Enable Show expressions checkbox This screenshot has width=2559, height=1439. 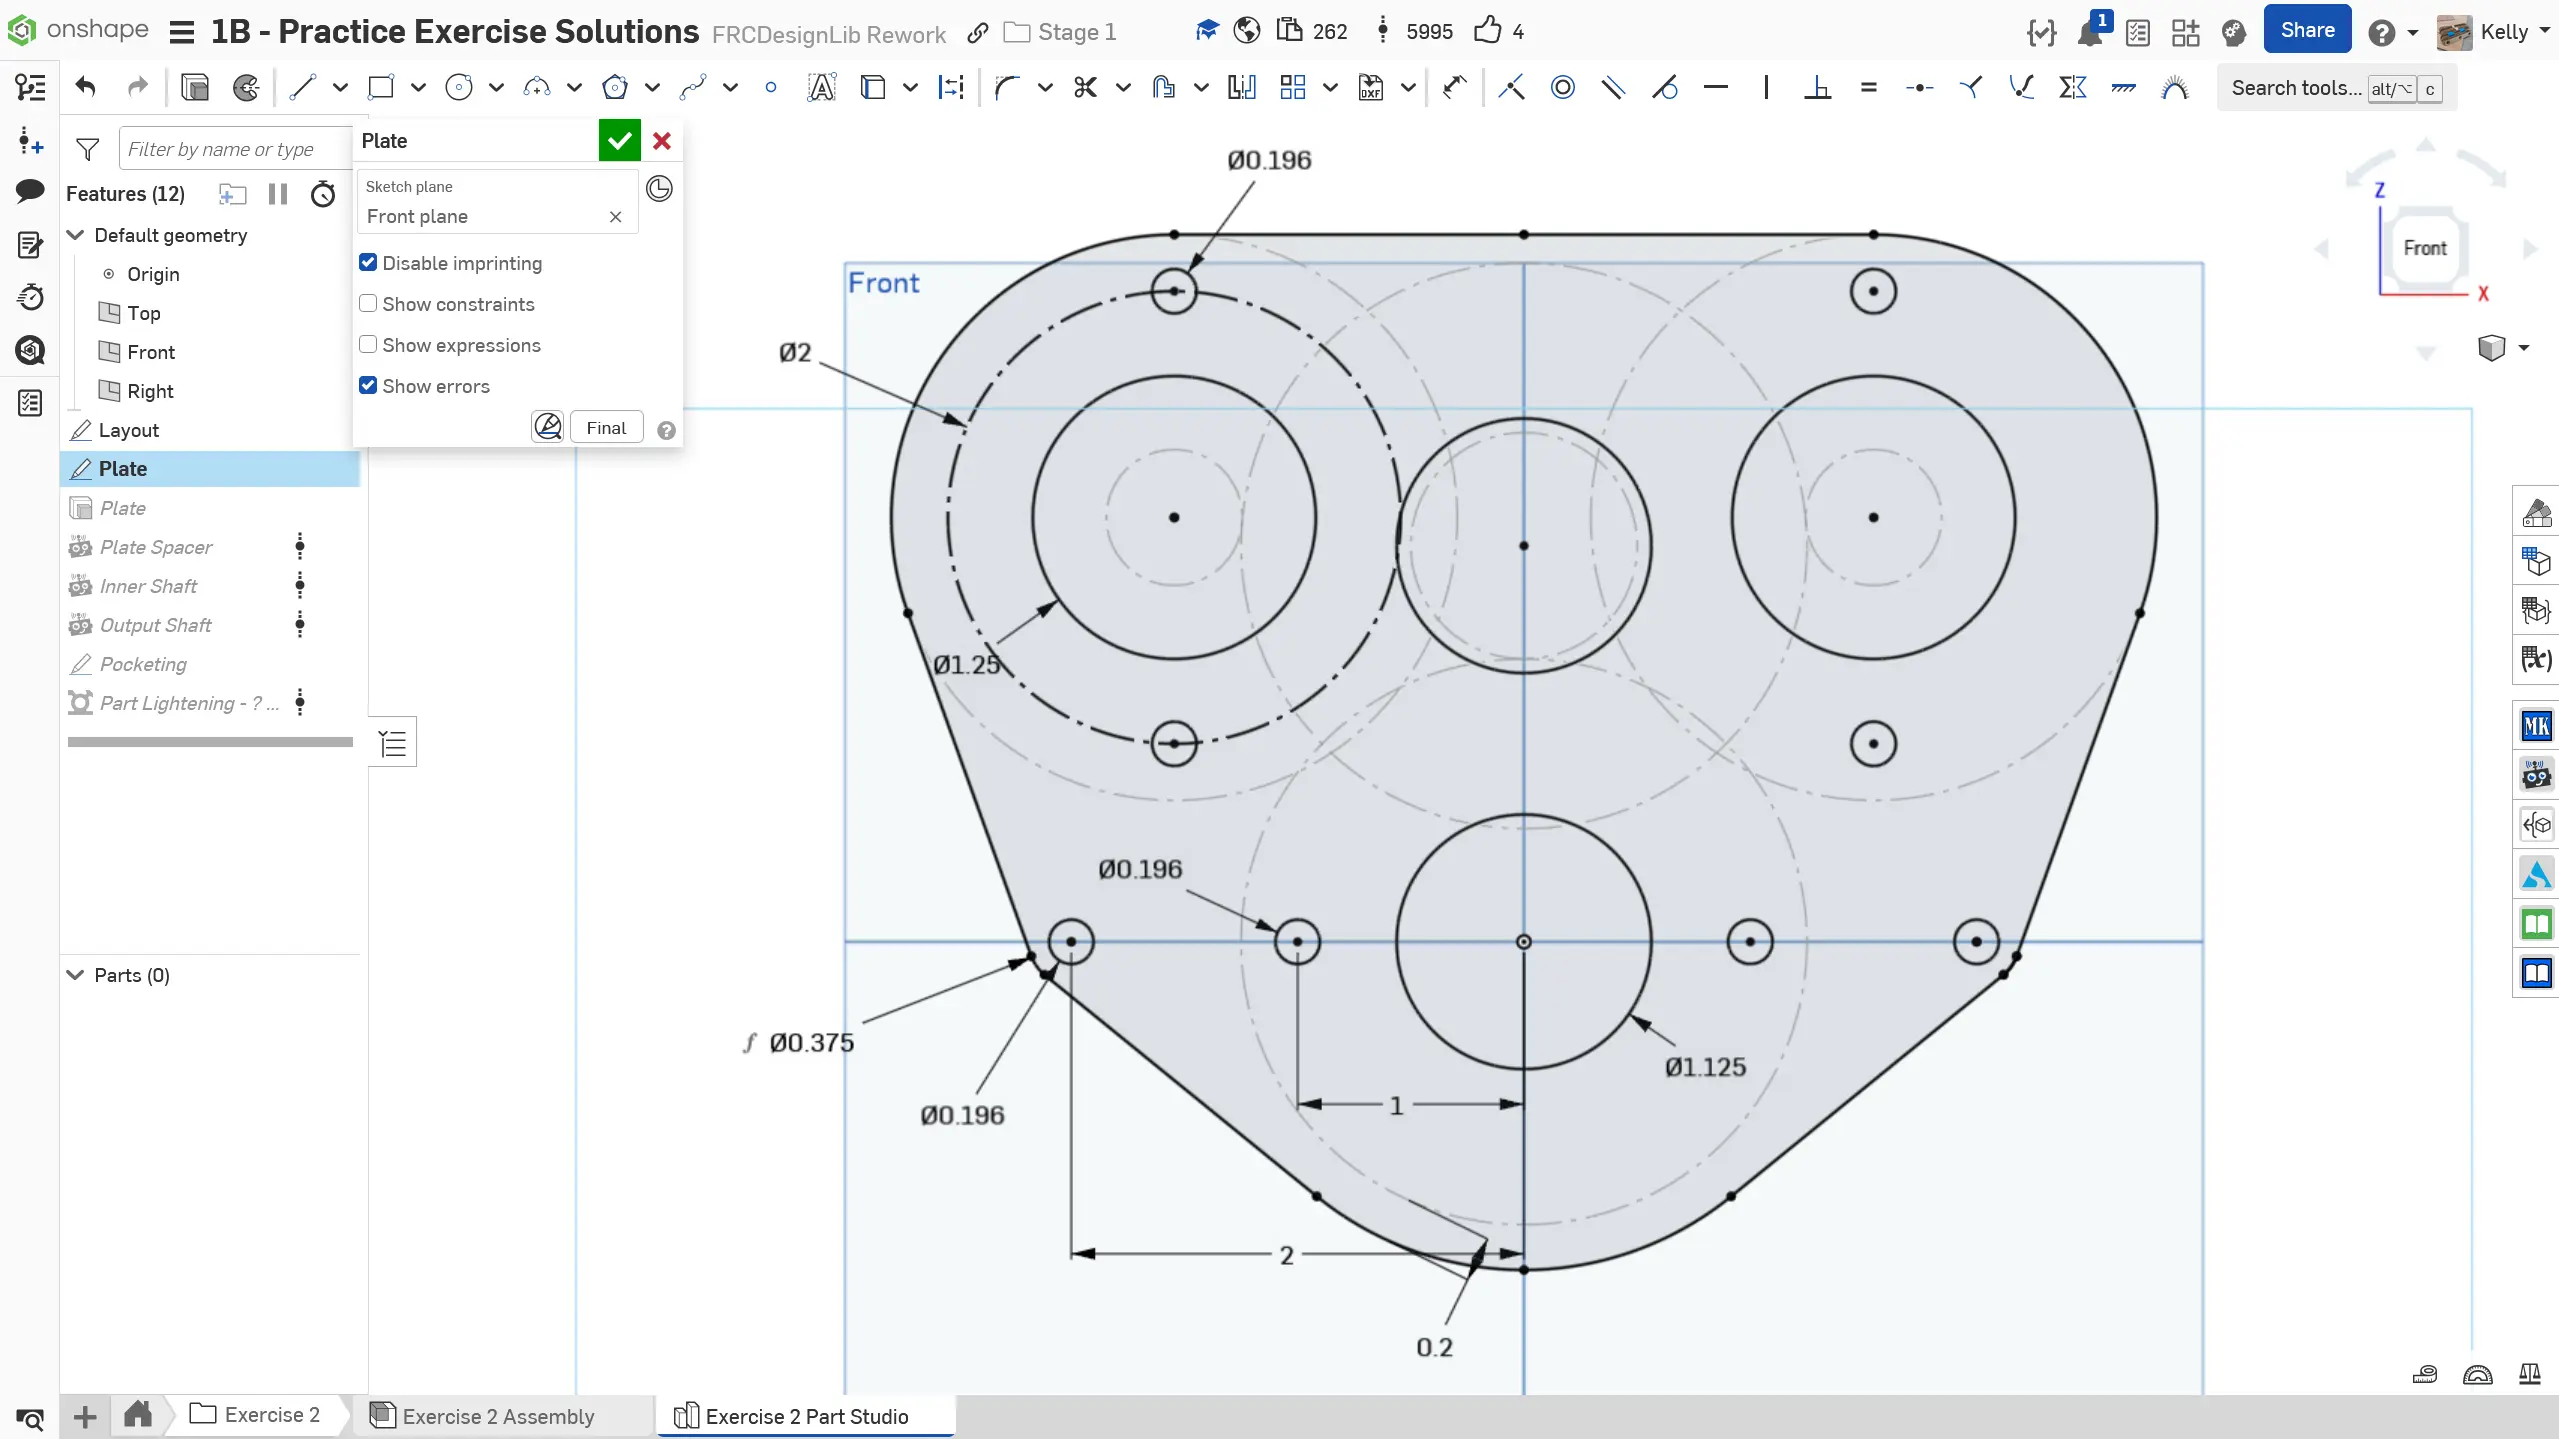[x=368, y=345]
